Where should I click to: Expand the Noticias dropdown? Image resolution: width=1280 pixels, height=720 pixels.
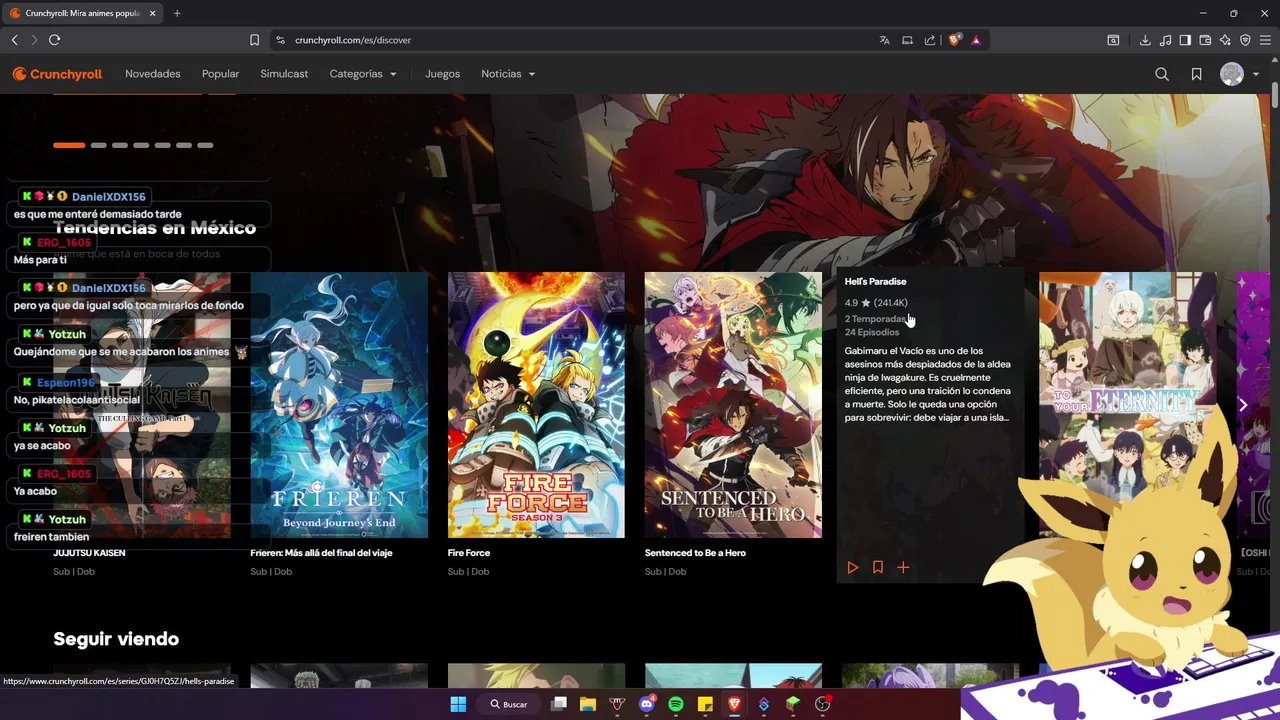[508, 74]
